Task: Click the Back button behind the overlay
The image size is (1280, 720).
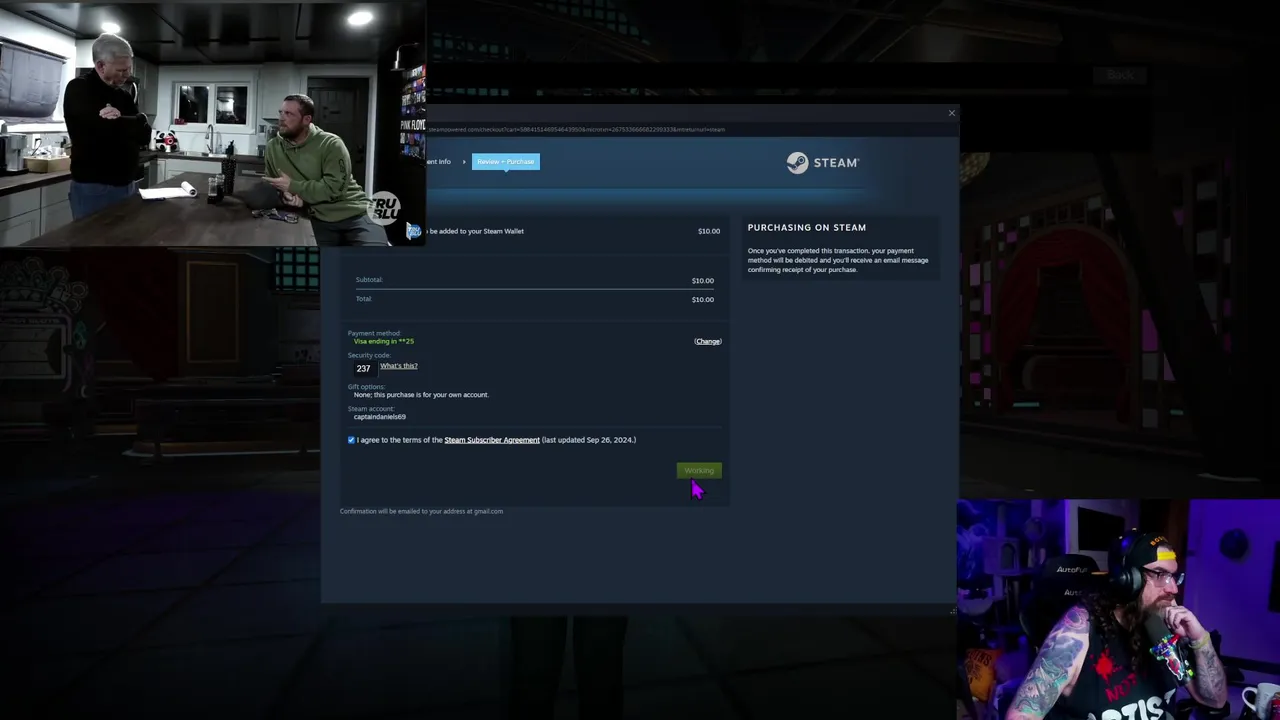Action: (1120, 75)
